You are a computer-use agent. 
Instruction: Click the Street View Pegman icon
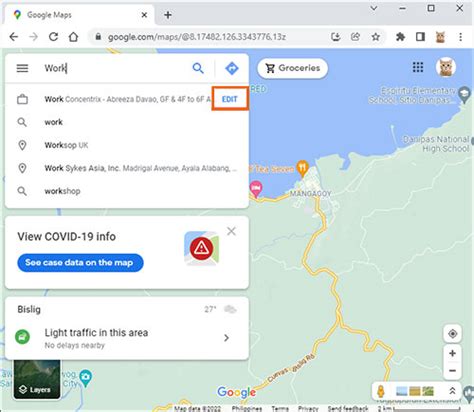[381, 391]
